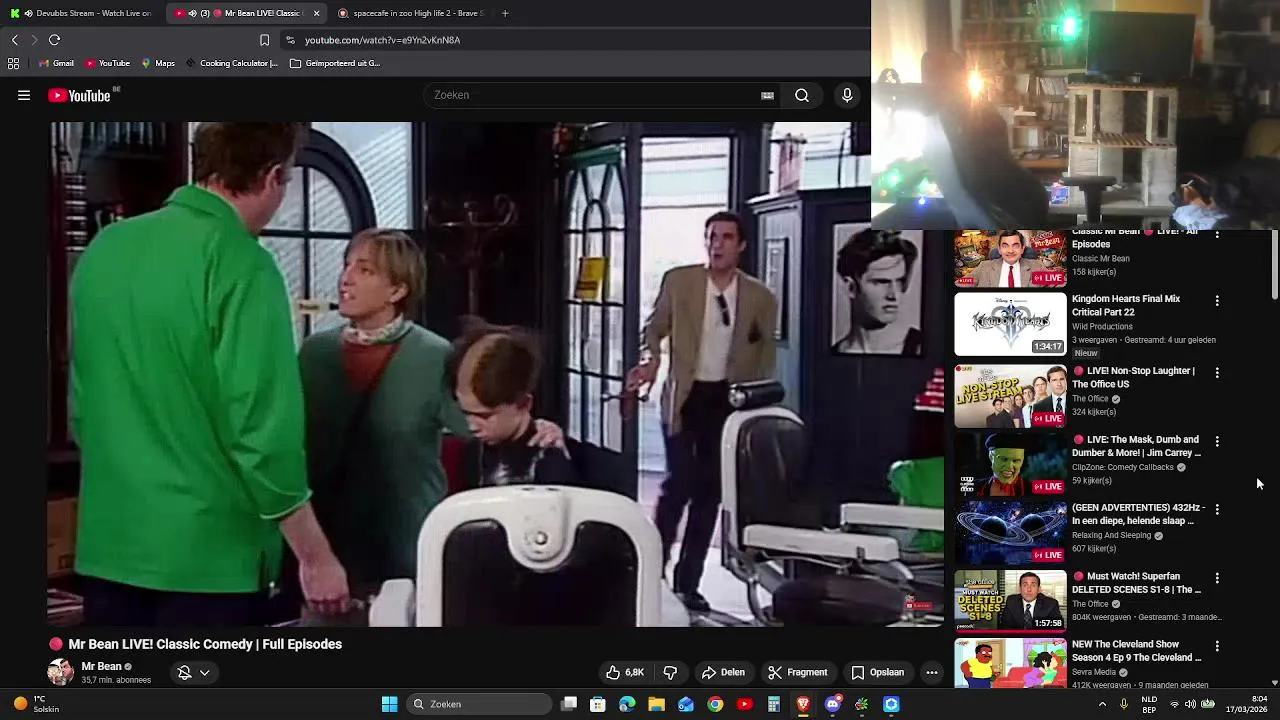Start voice search with microphone icon

(847, 96)
